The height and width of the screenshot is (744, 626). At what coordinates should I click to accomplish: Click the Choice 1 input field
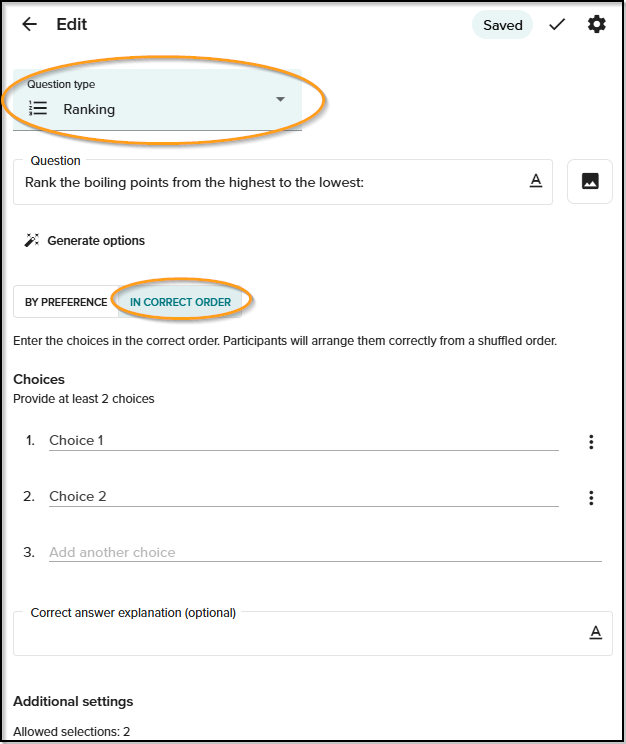tap(304, 441)
